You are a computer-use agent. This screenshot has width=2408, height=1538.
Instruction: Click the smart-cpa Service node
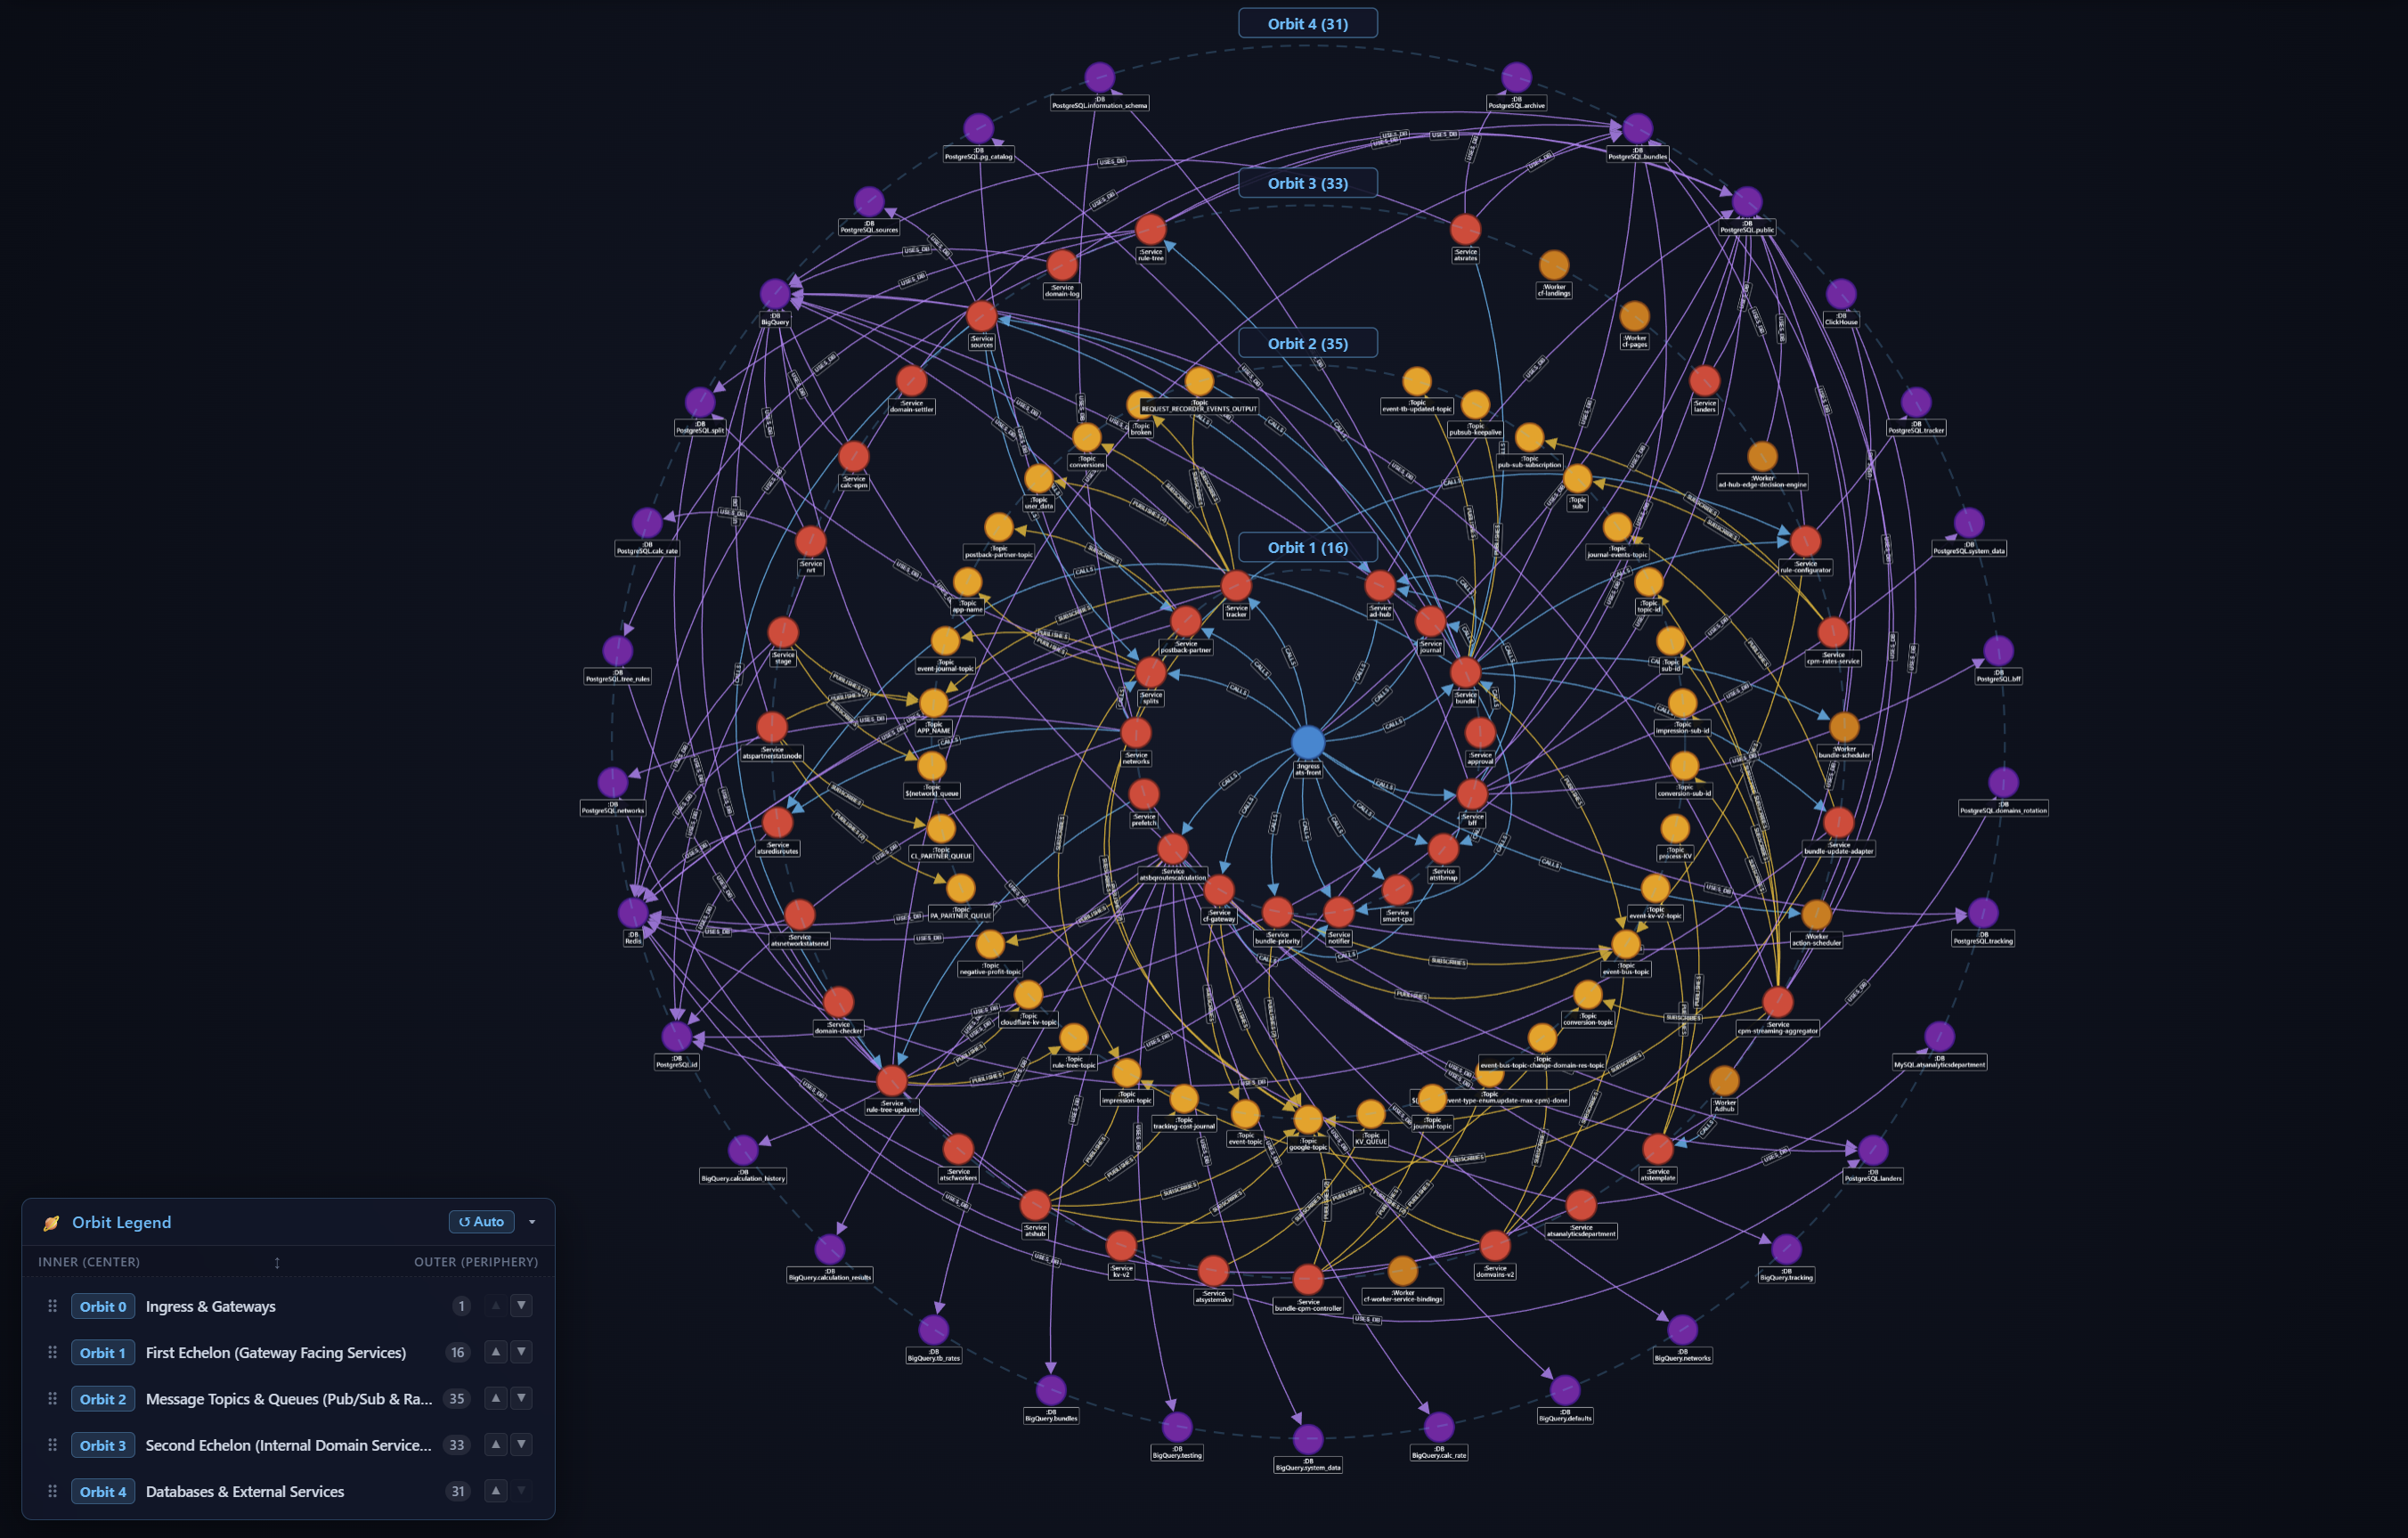(1397, 890)
